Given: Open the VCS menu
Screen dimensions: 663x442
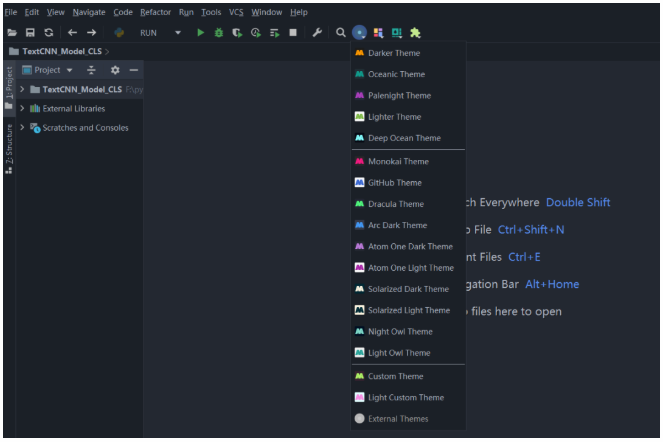Looking at the screenshot, I should click(x=236, y=12).
